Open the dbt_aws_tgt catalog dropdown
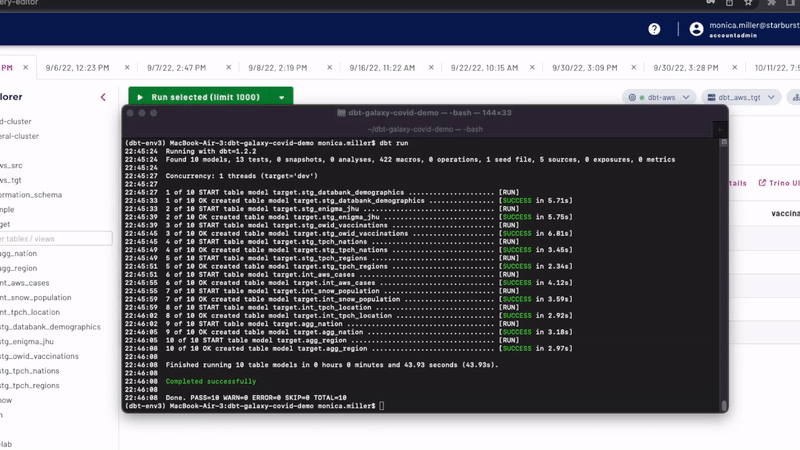800x450 pixels. [741, 97]
